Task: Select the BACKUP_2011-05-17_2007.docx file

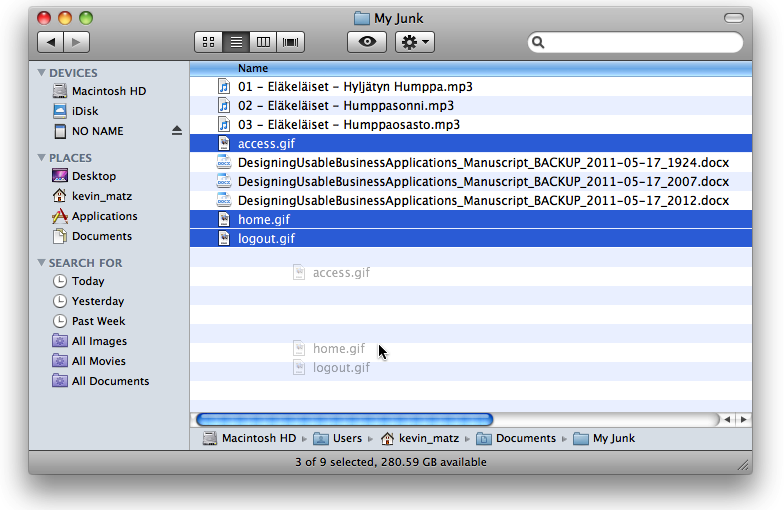Action: tap(470, 182)
